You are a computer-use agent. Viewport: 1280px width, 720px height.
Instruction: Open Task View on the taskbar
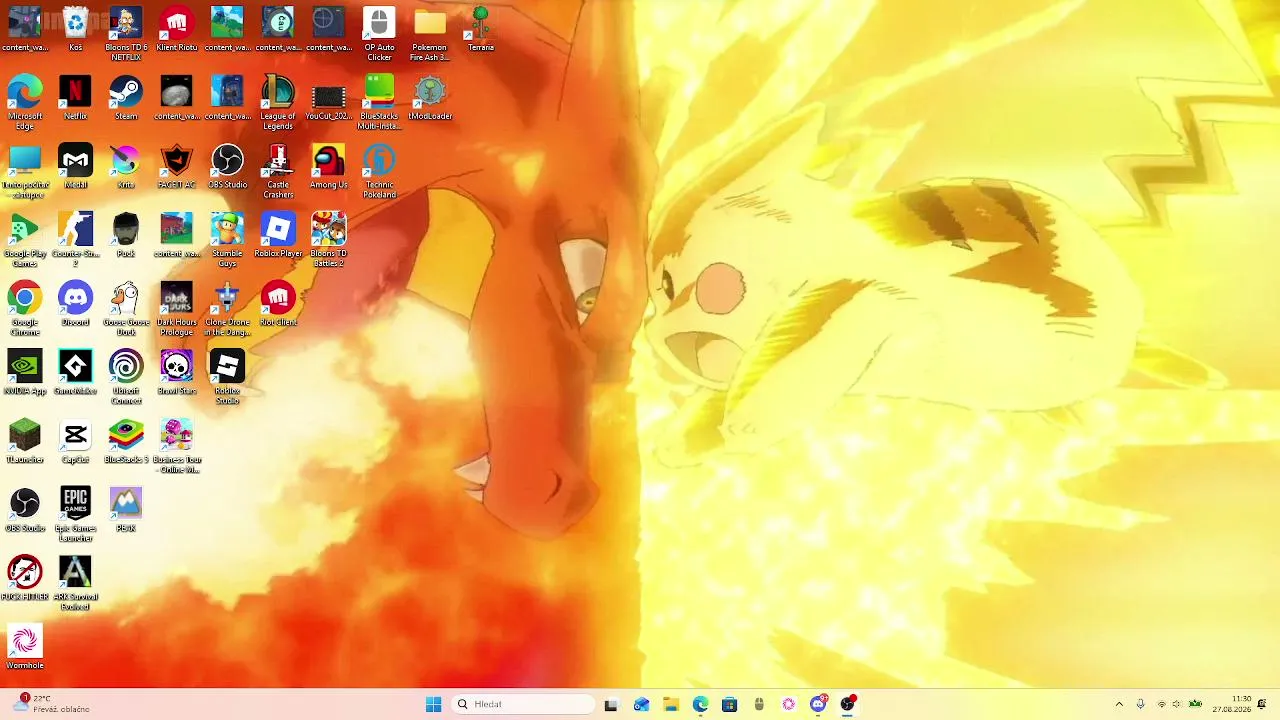(x=611, y=705)
